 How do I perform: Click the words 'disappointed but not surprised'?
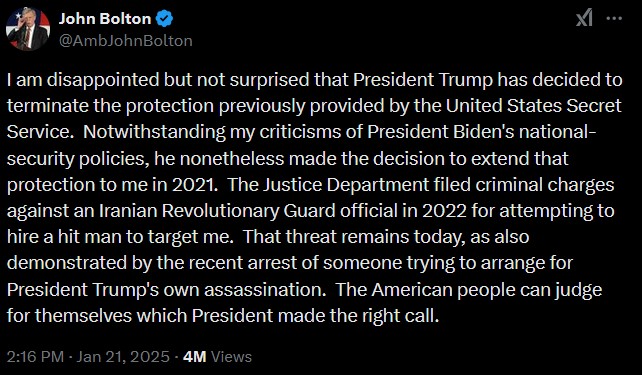click(179, 80)
